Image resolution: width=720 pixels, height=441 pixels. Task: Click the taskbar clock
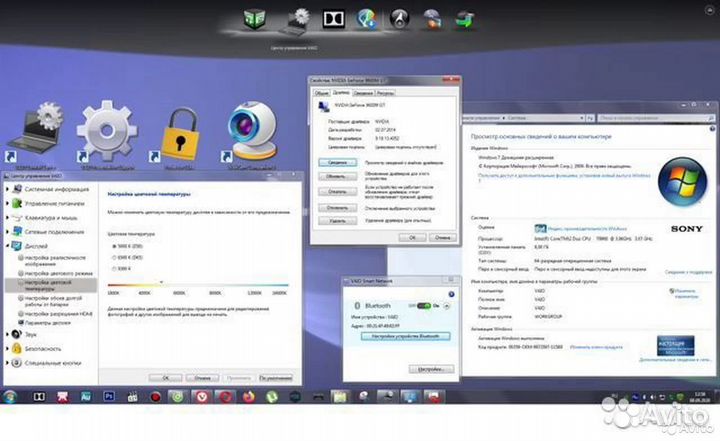click(700, 397)
